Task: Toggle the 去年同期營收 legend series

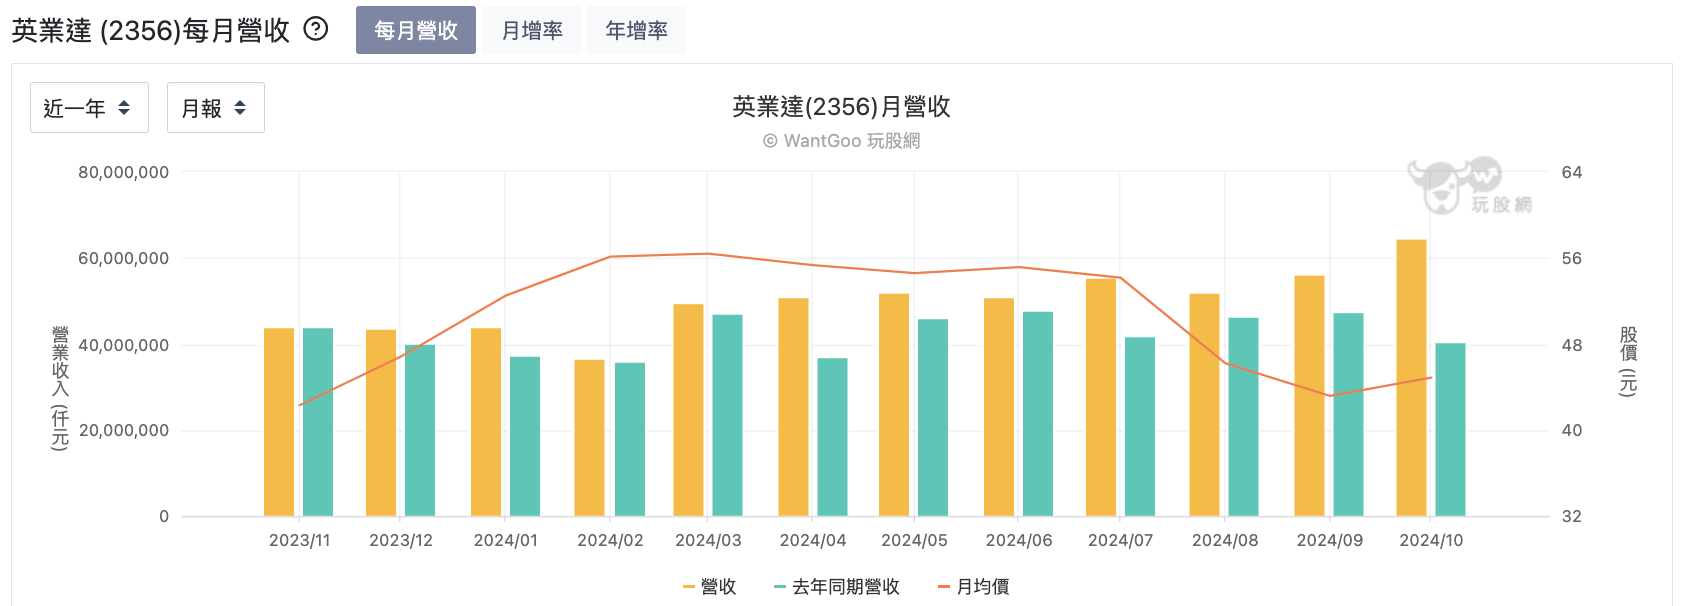Action: 837,587
